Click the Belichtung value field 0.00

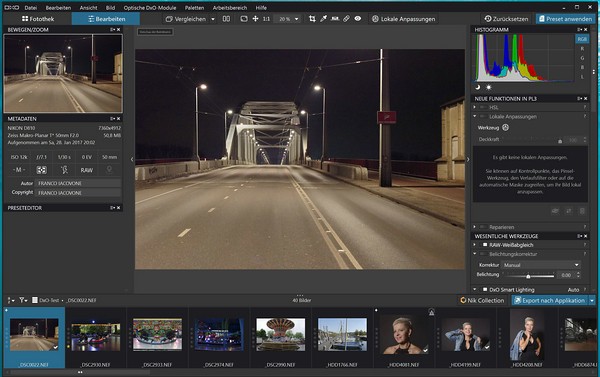pyautogui.click(x=566, y=275)
